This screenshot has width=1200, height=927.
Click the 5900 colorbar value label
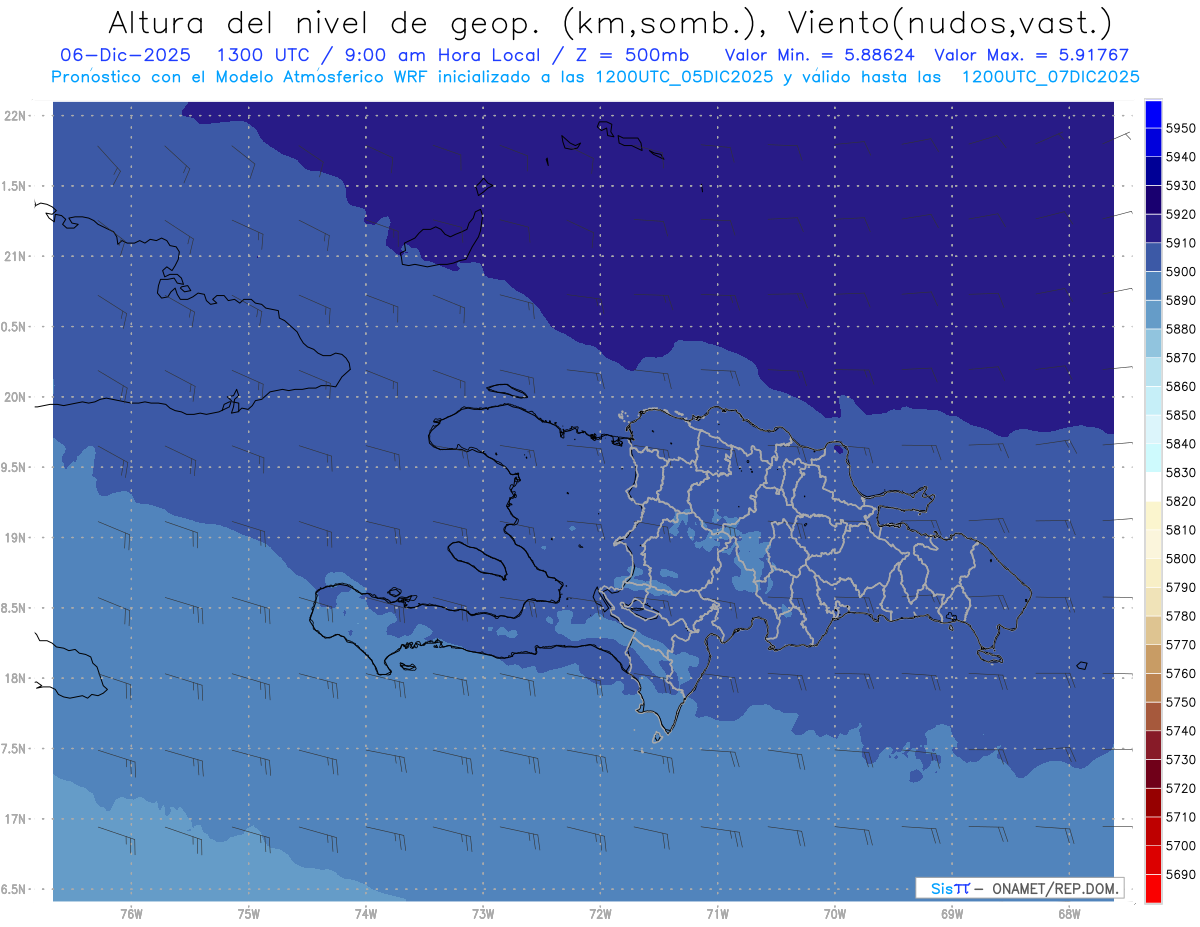click(x=1180, y=272)
